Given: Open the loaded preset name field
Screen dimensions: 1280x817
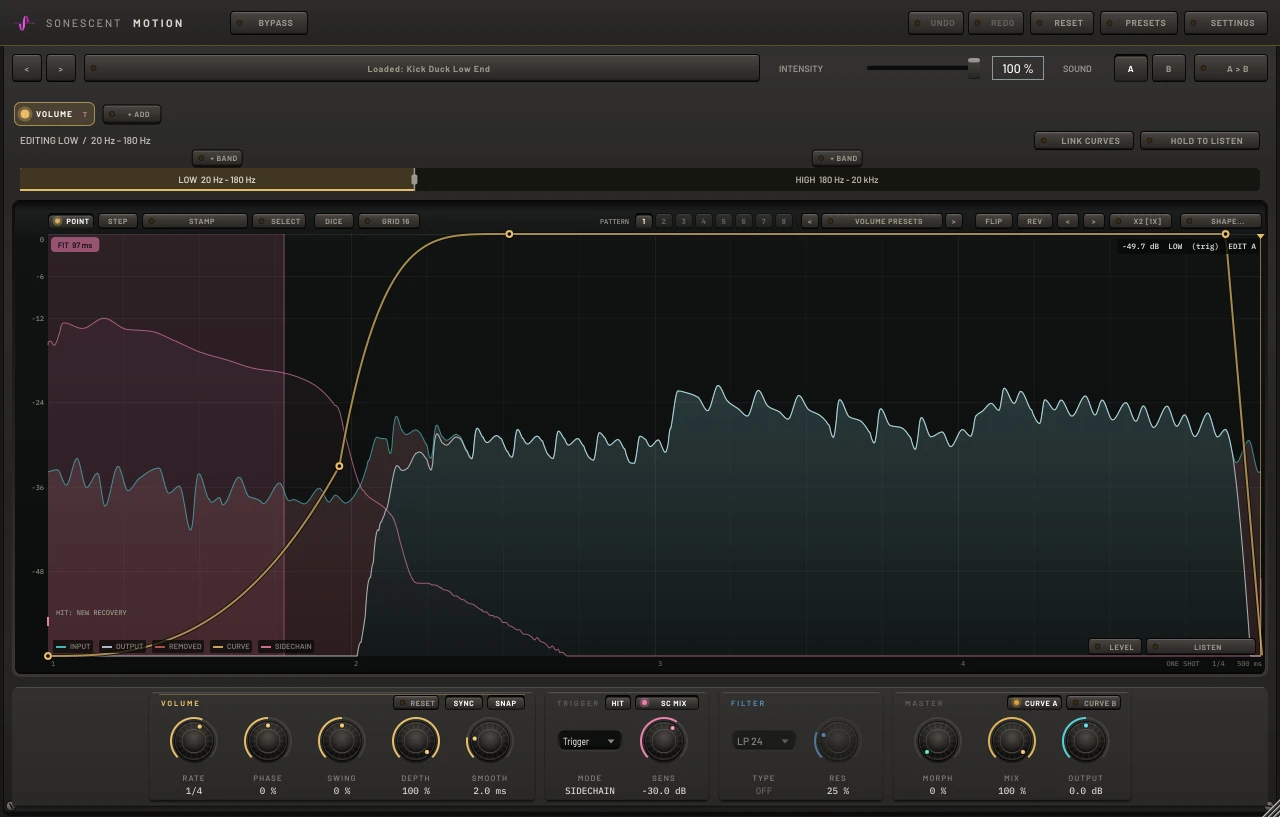Looking at the screenshot, I should 423,69.
